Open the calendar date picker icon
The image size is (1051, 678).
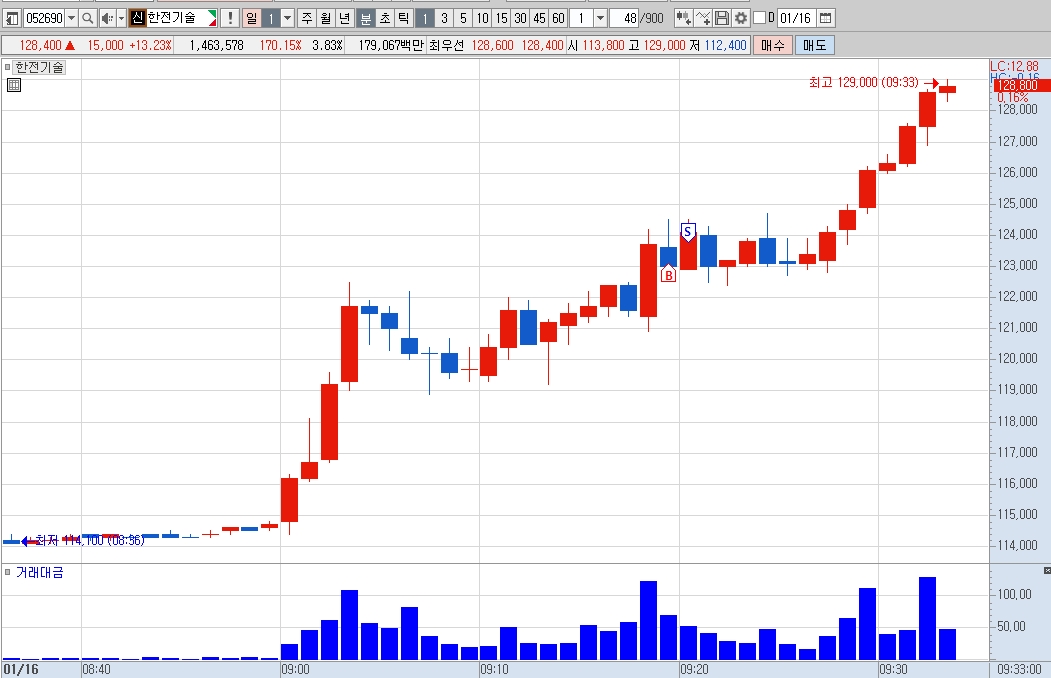pyautogui.click(x=826, y=18)
